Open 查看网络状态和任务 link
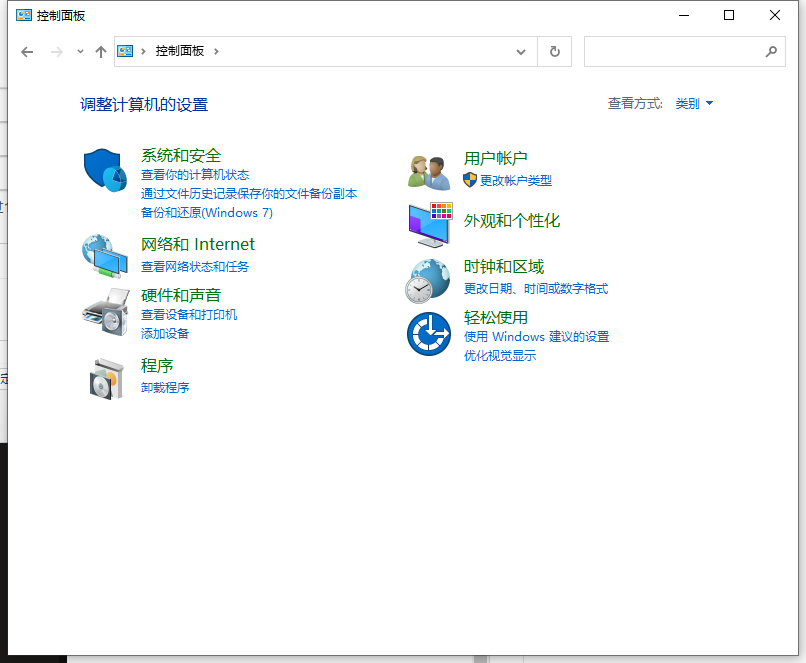This screenshot has width=806, height=663. (x=195, y=266)
